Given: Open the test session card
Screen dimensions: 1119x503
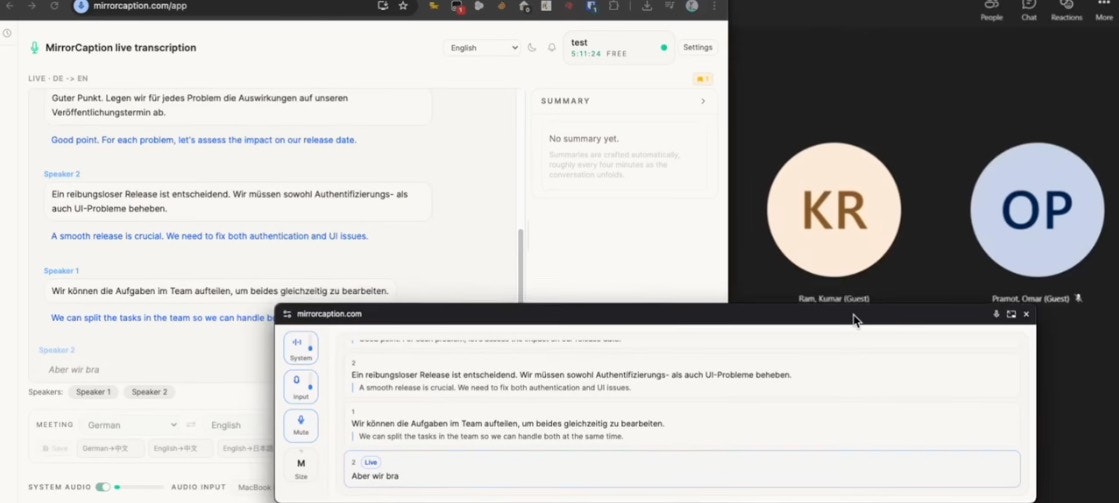Looking at the screenshot, I should tap(618, 48).
